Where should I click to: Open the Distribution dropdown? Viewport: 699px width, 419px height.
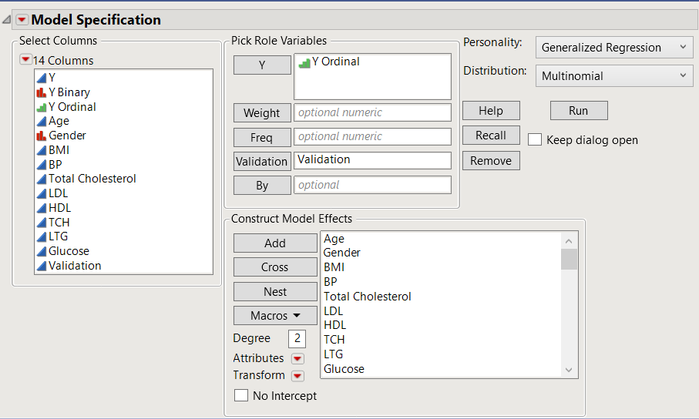point(614,75)
